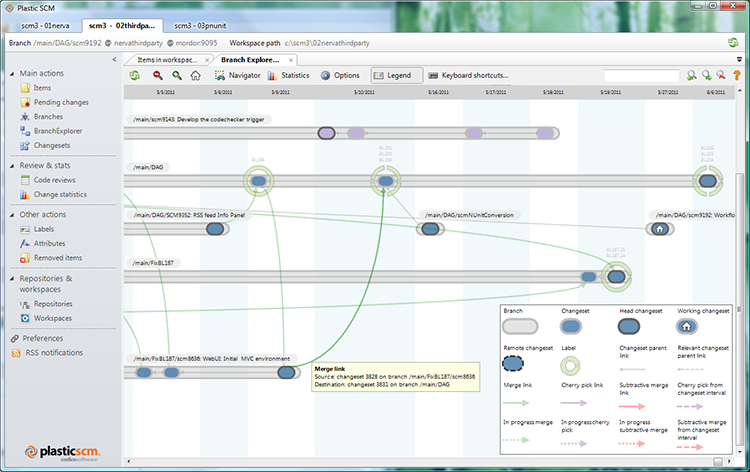
Task: Click the /main/scm9143 codechecker trigger label
Action: click(199, 120)
